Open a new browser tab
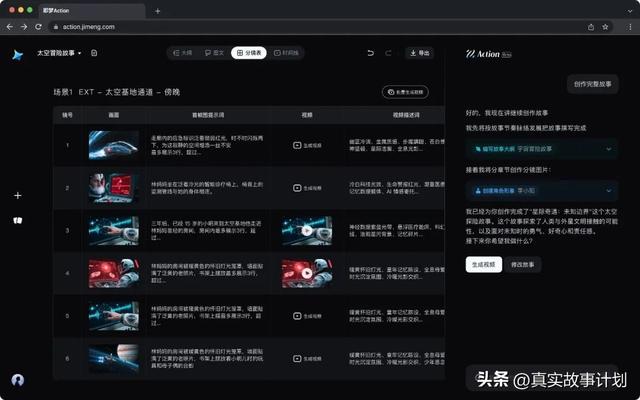Screen dimensions: 640x400 (x=158, y=11)
